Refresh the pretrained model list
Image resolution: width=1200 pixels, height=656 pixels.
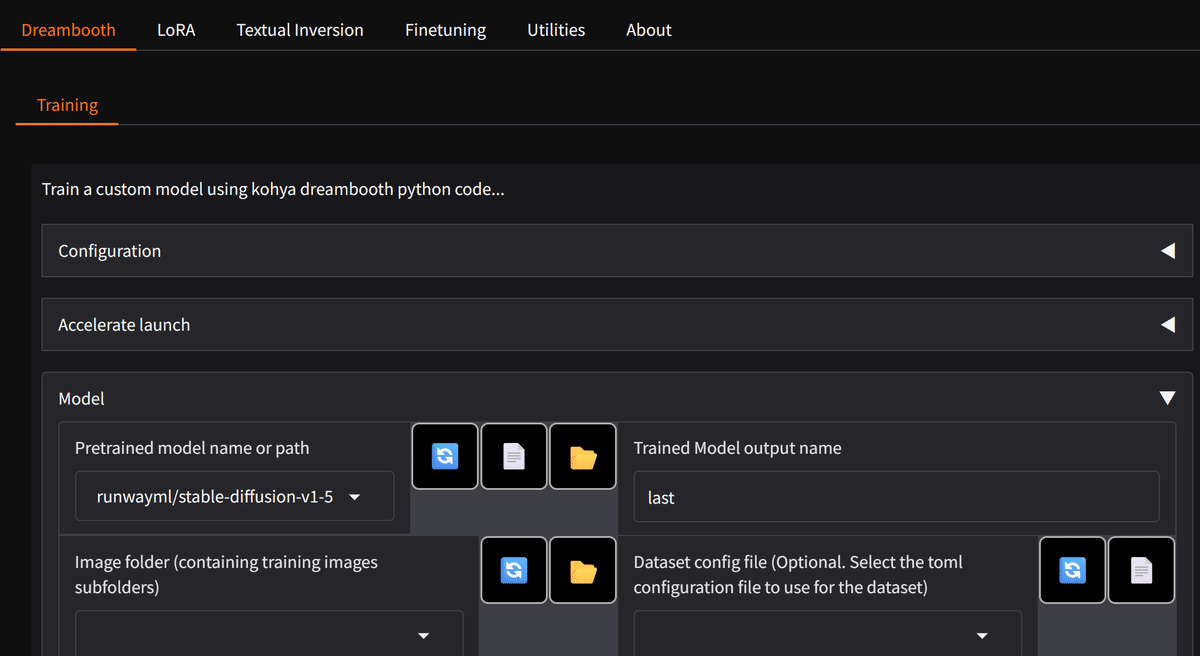[x=445, y=457]
